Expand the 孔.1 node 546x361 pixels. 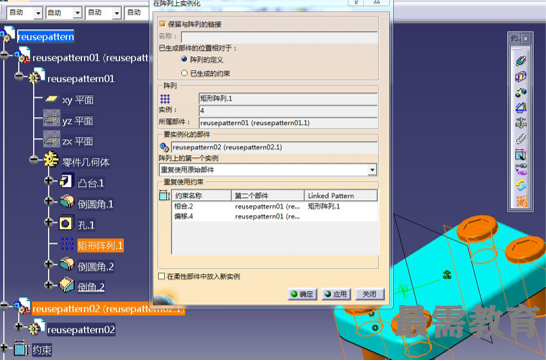(48, 222)
